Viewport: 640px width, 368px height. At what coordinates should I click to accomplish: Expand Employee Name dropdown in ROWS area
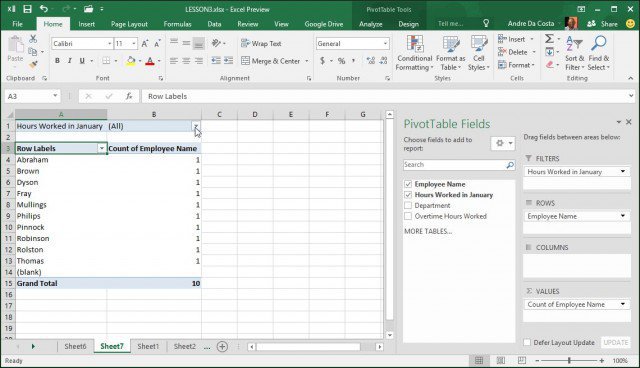pos(622,216)
